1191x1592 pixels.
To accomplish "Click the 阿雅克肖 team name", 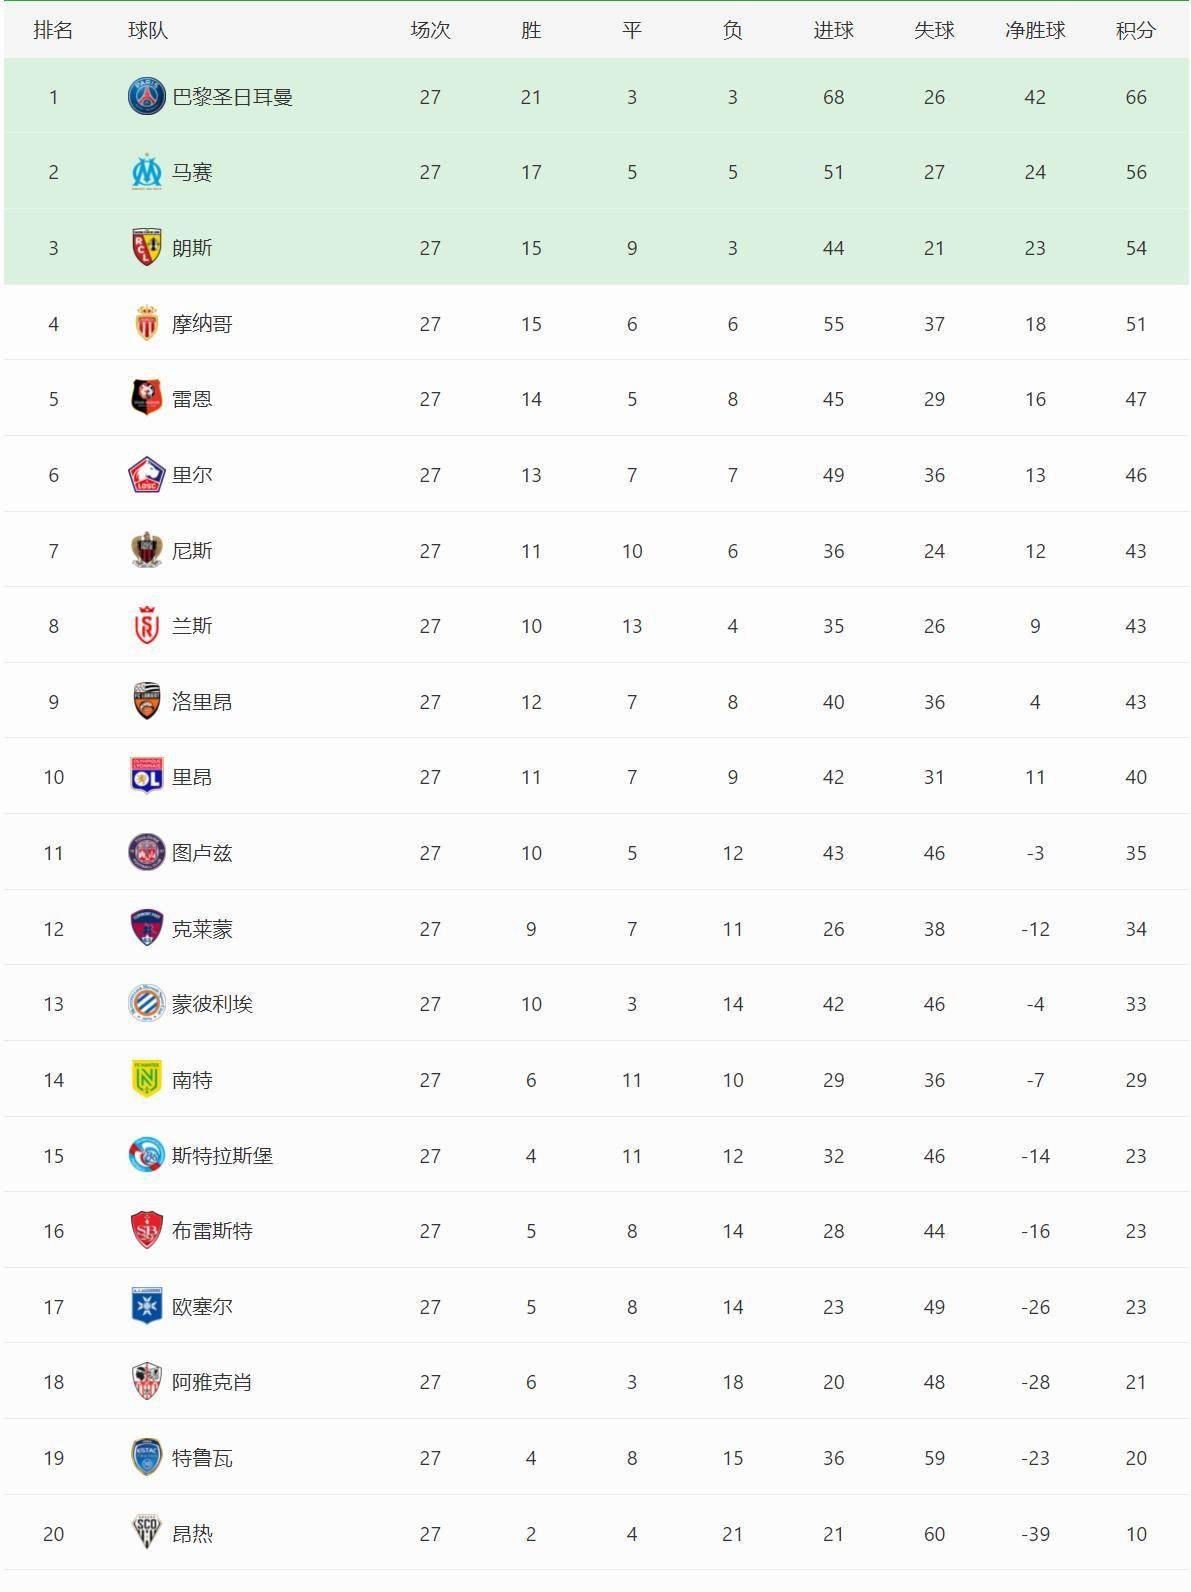I will (212, 1382).
